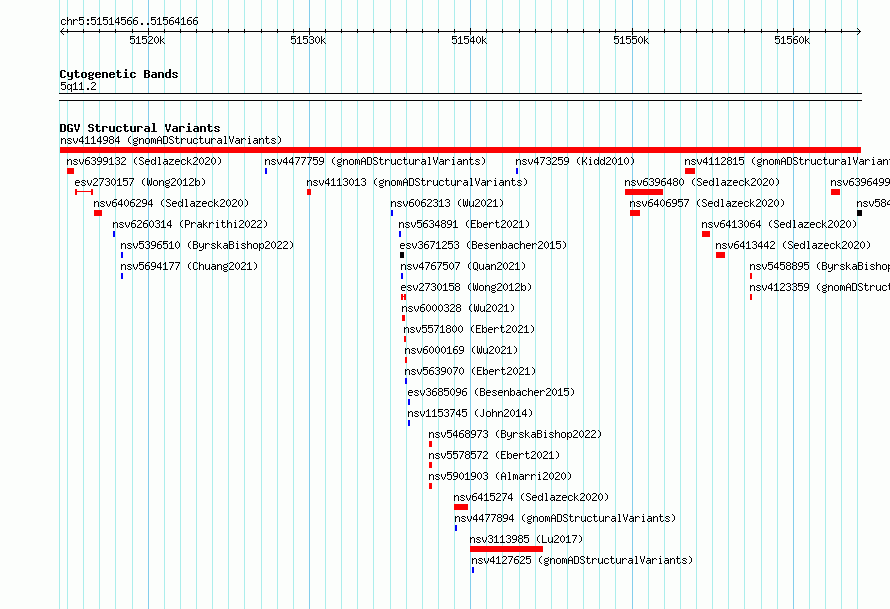Open nsv5694177 (Chuang2021) label
890x609 pixels.
click(x=189, y=266)
